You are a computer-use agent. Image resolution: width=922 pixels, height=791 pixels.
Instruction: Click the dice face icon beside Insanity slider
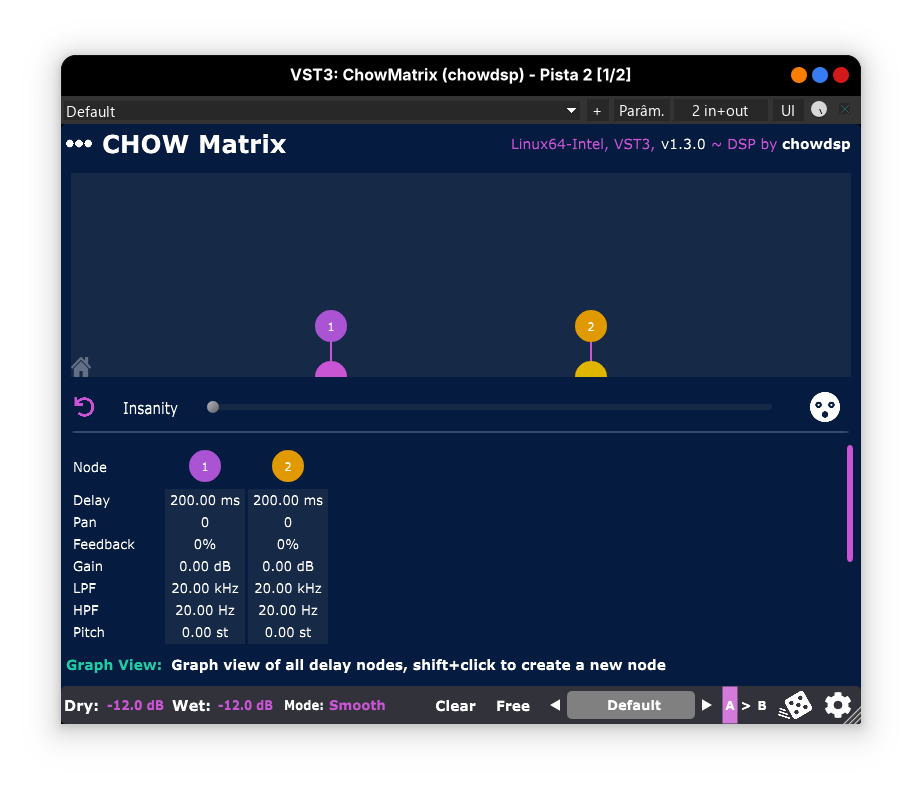click(824, 407)
